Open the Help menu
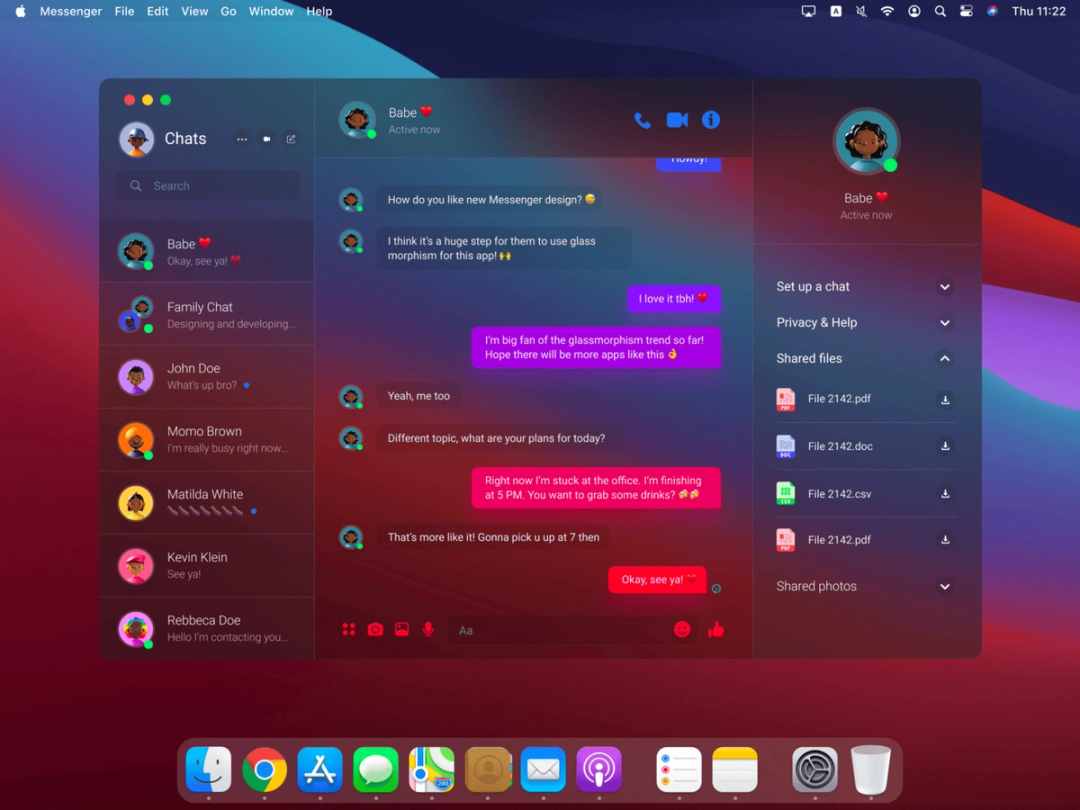 point(319,11)
